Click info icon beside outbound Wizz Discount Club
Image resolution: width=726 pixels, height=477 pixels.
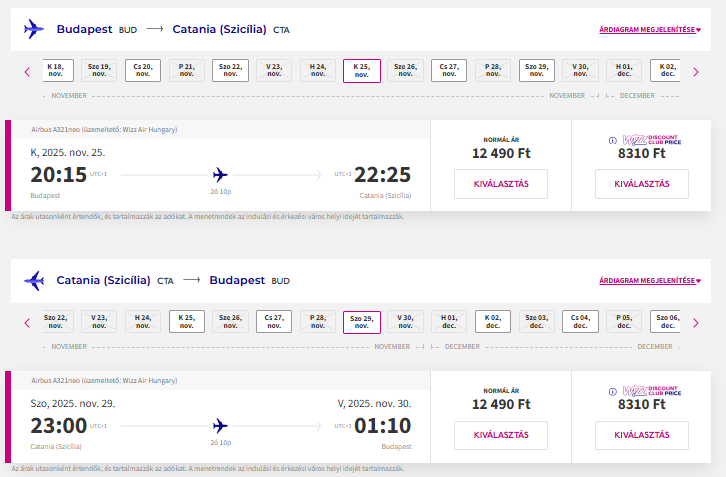pos(612,141)
